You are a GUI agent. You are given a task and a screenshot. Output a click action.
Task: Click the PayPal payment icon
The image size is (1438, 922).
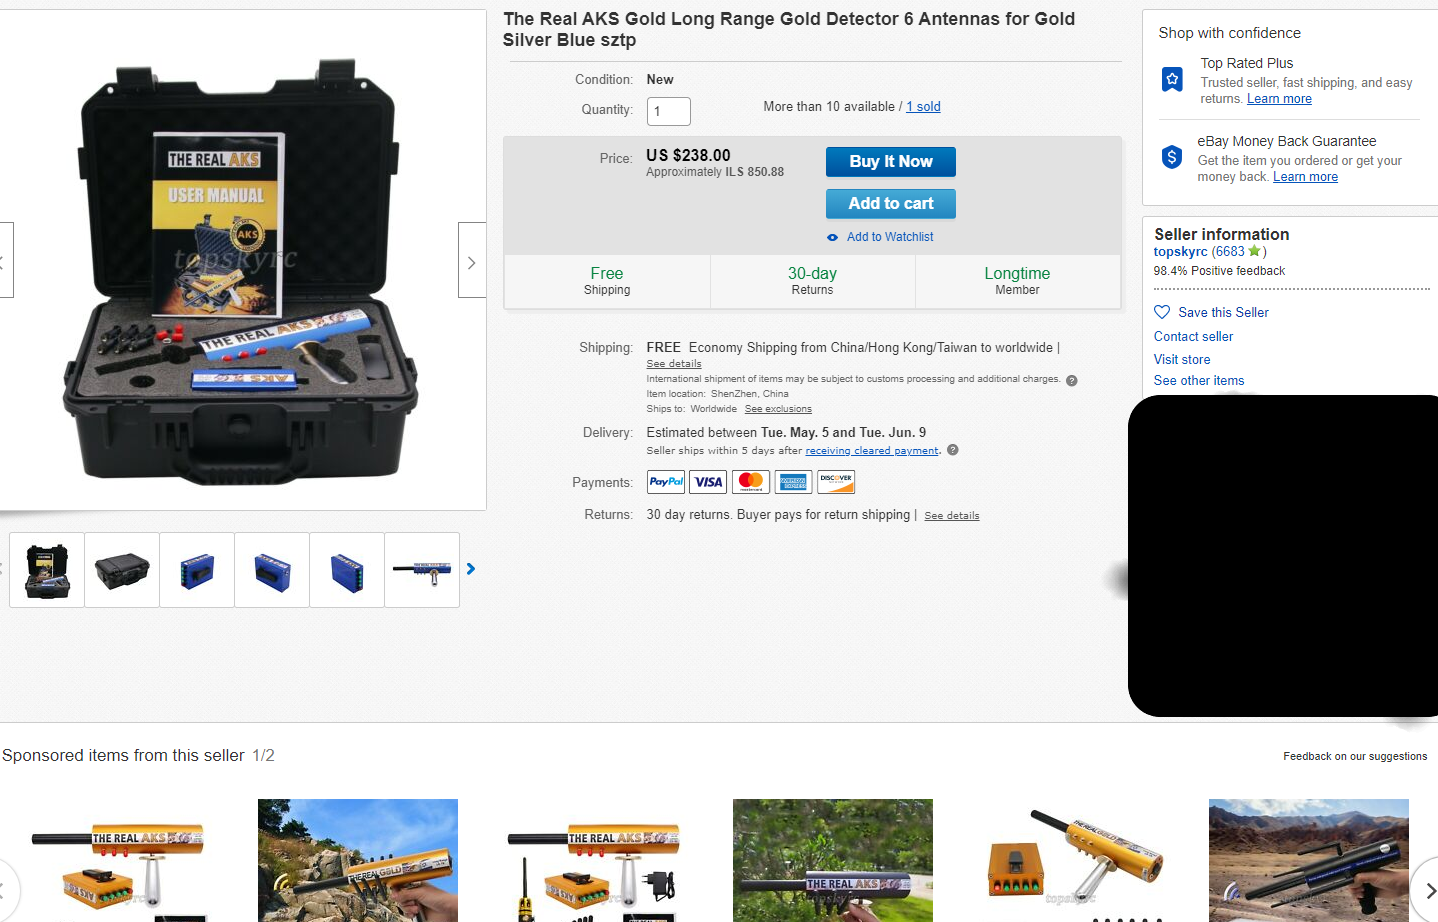pos(666,482)
